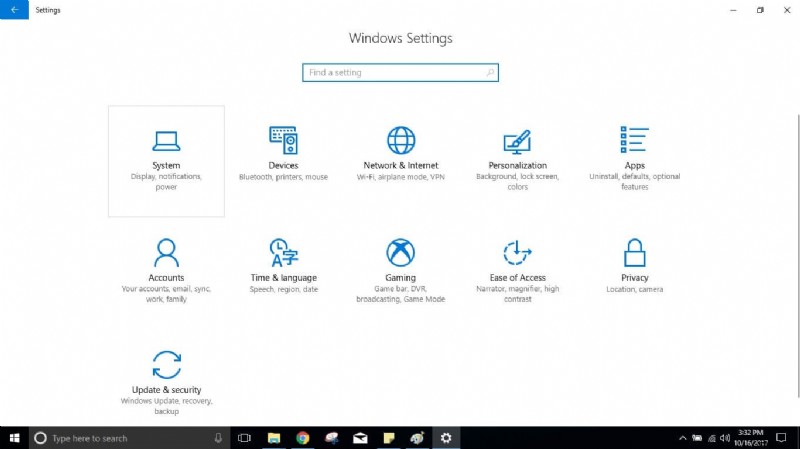Screen dimensions: 800x449
Task: Launch Google Chrome from the taskbar
Action: click(303, 438)
